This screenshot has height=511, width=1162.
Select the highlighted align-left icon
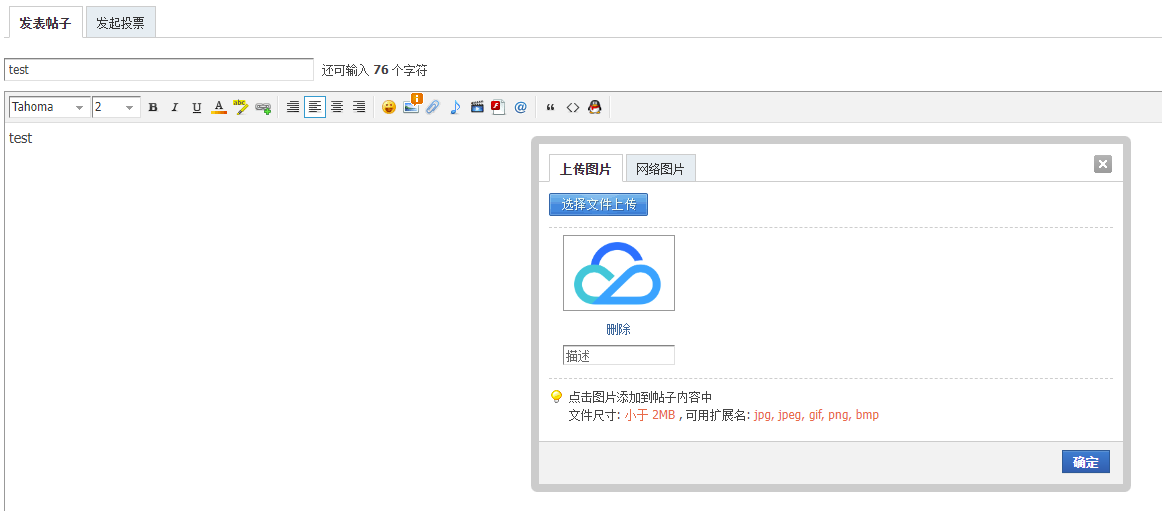pos(315,107)
